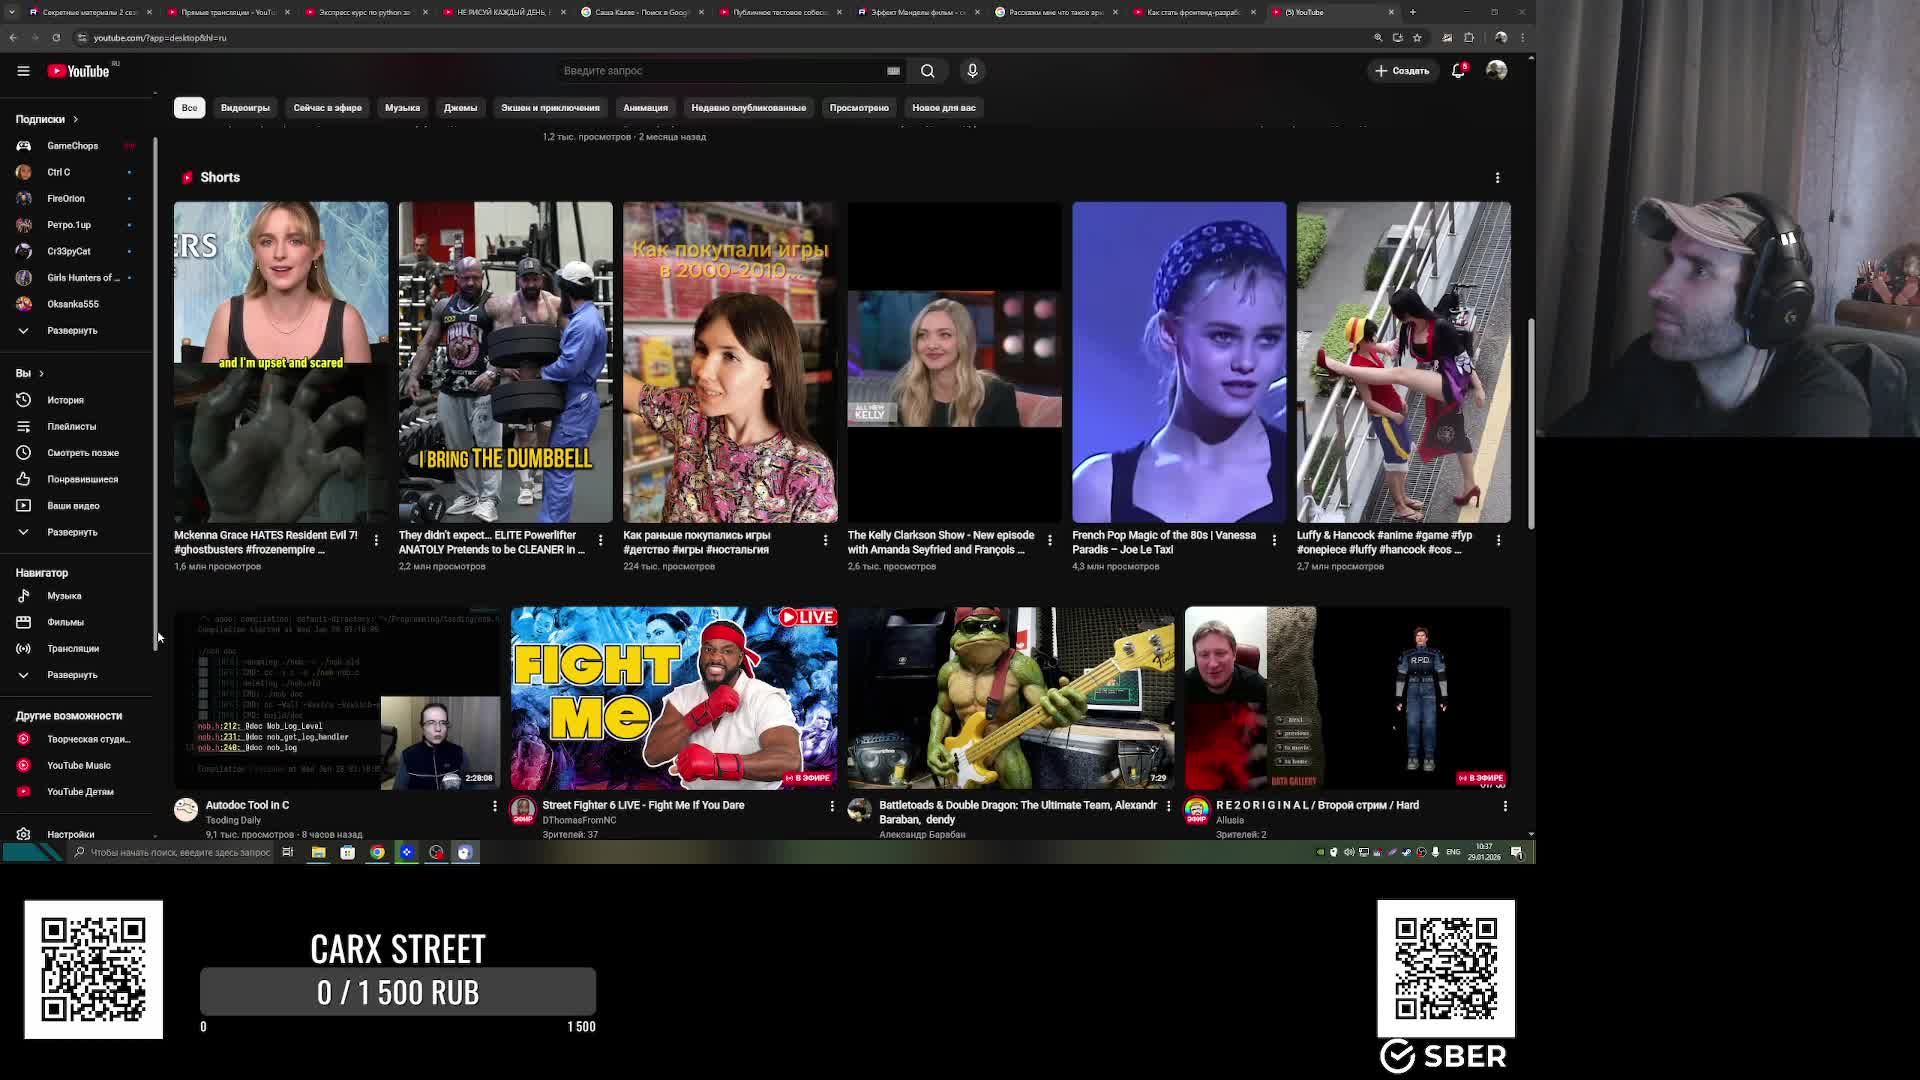
Task: Select the 'Видеоигры' filter chip
Action: pyautogui.click(x=245, y=108)
